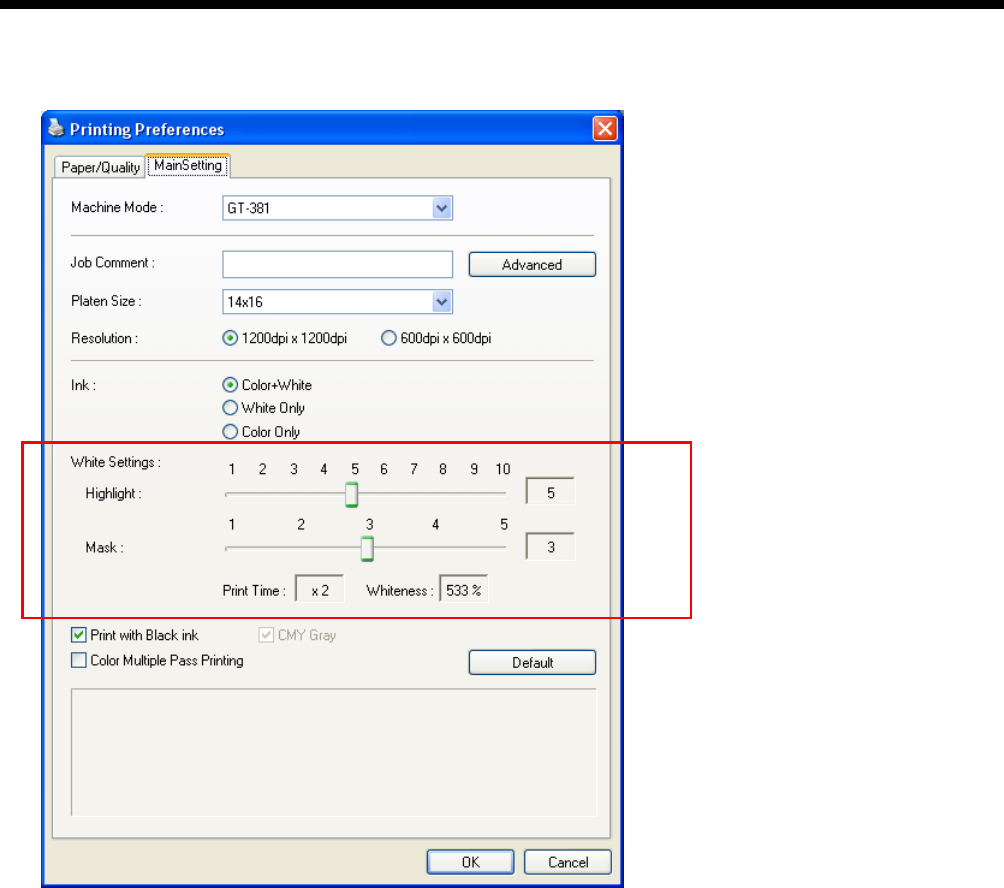This screenshot has height=888, width=1004.
Task: Click the Highlight value box showing 5
Action: [550, 492]
